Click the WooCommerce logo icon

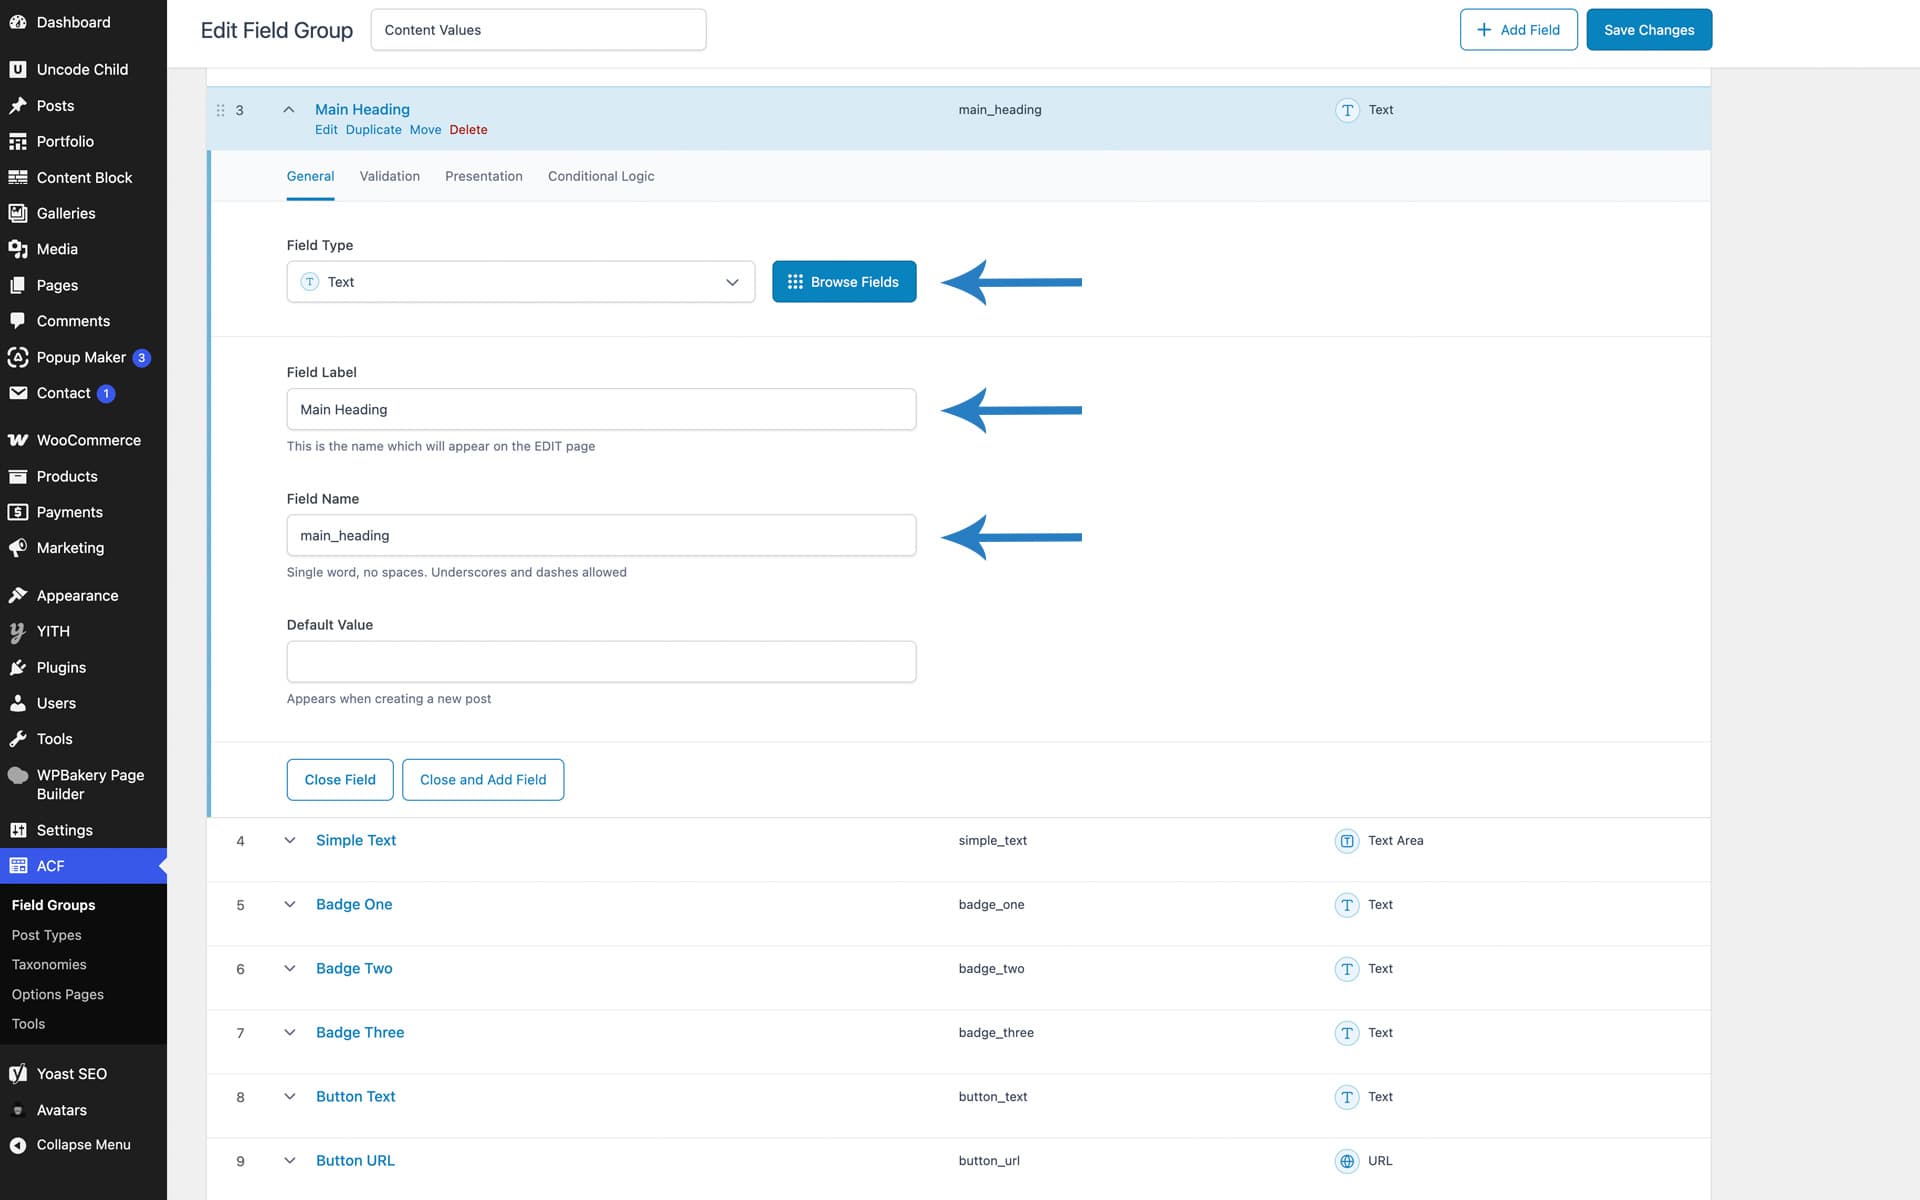18,440
